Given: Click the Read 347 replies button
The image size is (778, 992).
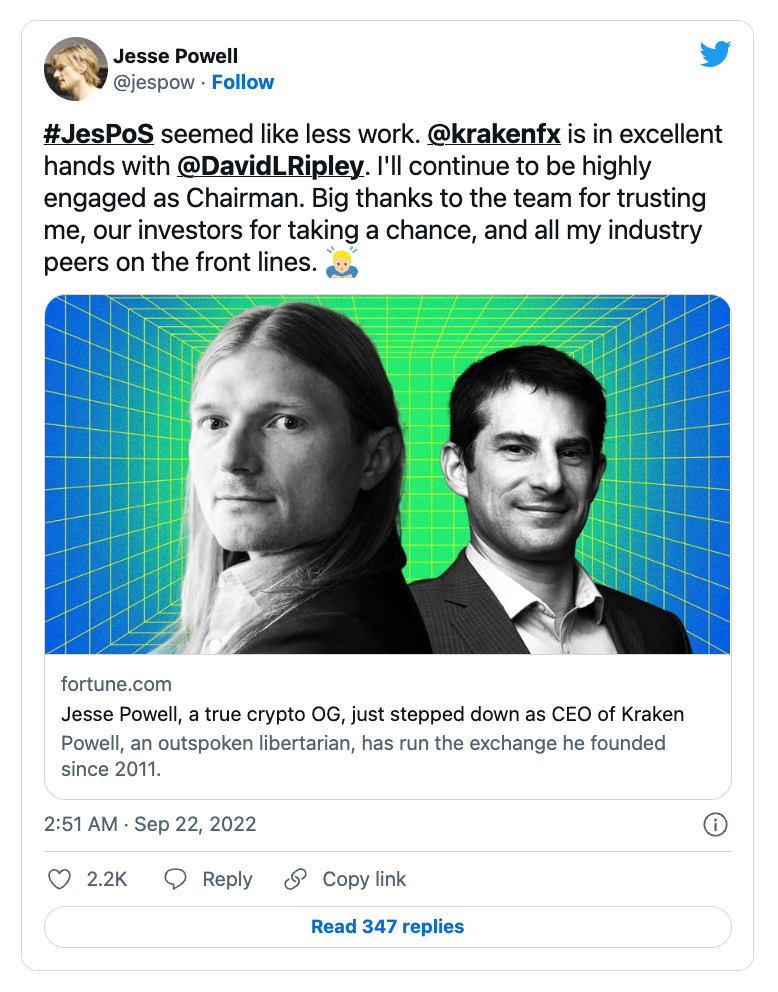Looking at the screenshot, I should 388,927.
